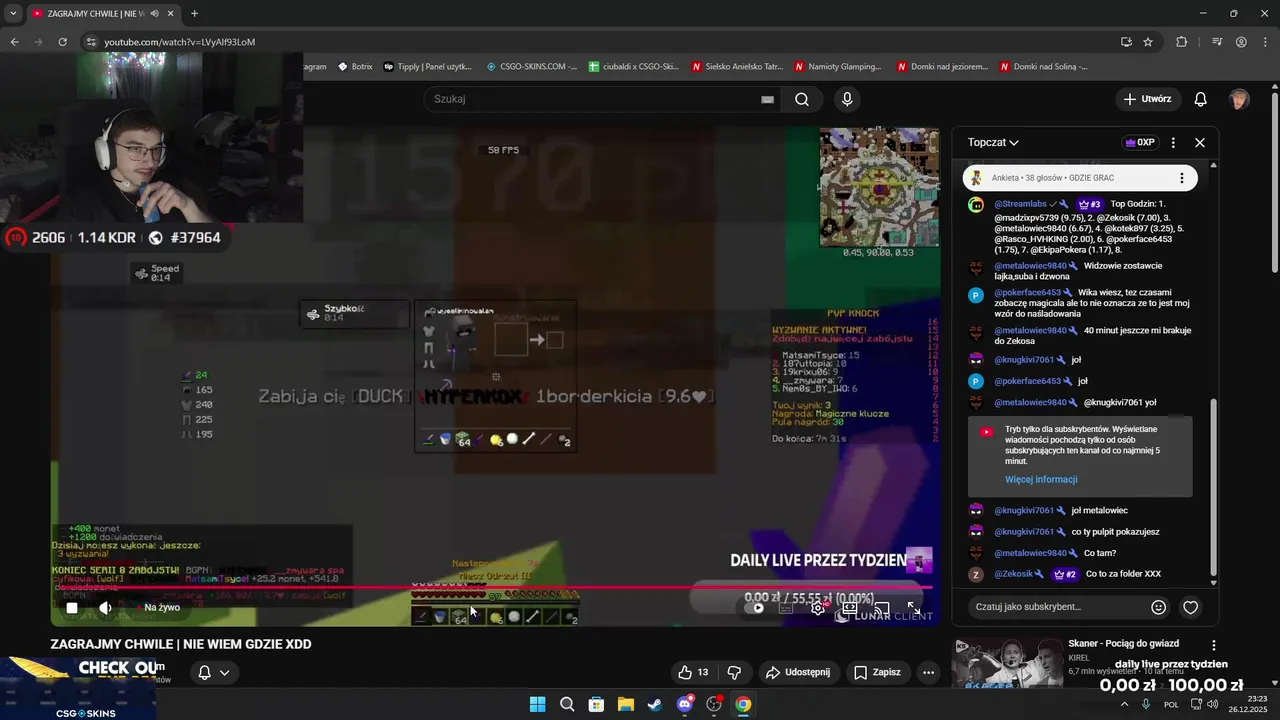Open Steam from the taskbar

click(x=655, y=704)
